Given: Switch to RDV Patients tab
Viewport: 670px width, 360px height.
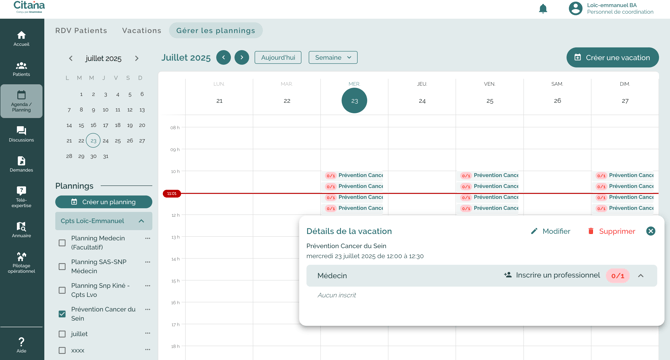Looking at the screenshot, I should tap(81, 30).
